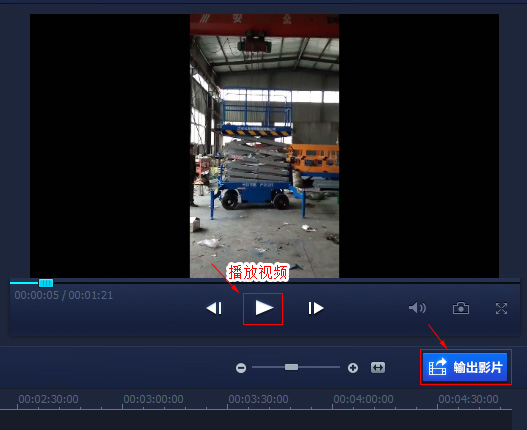Play the video preview
Screen dimensions: 527x430
pos(264,308)
